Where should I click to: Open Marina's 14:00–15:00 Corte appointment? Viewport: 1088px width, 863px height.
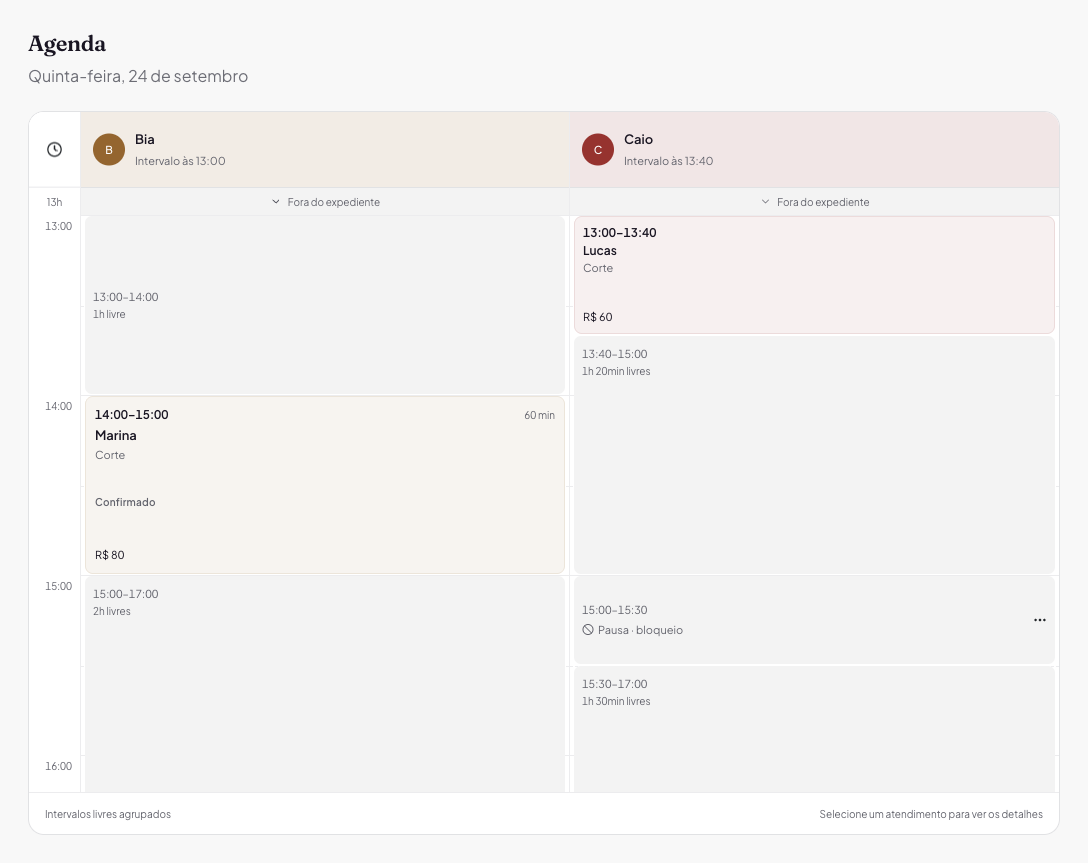325,485
